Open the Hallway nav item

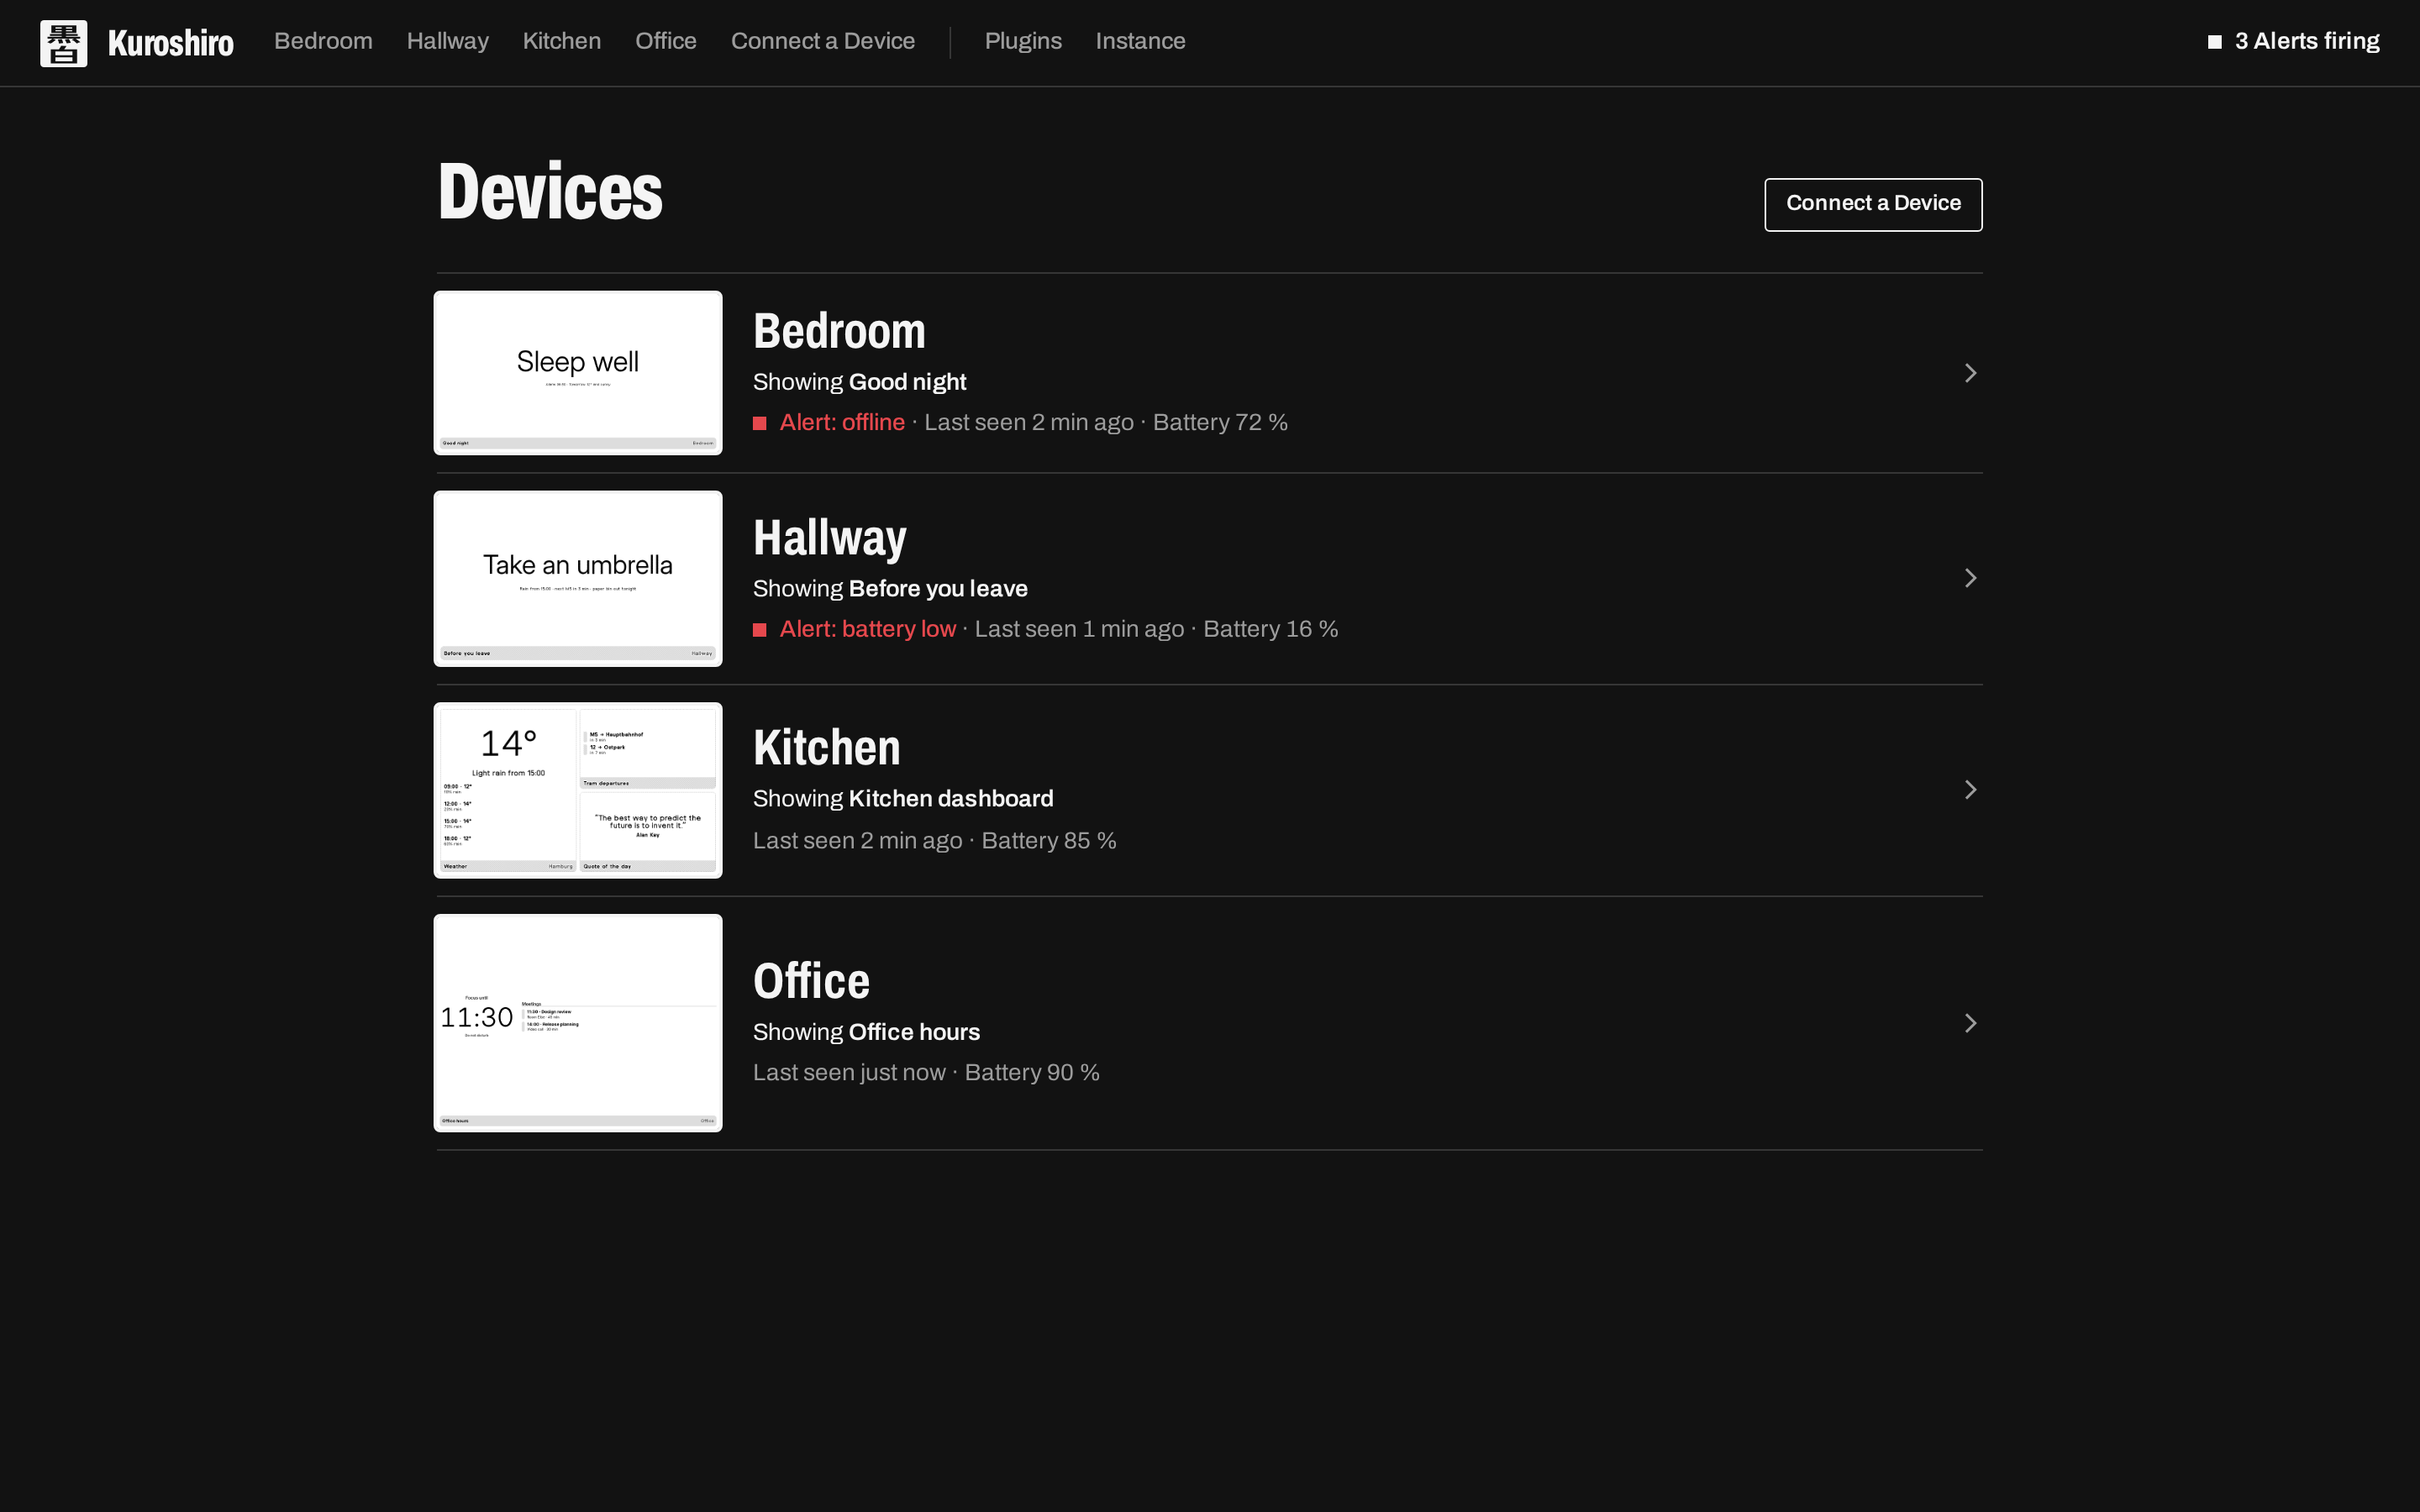coord(447,41)
